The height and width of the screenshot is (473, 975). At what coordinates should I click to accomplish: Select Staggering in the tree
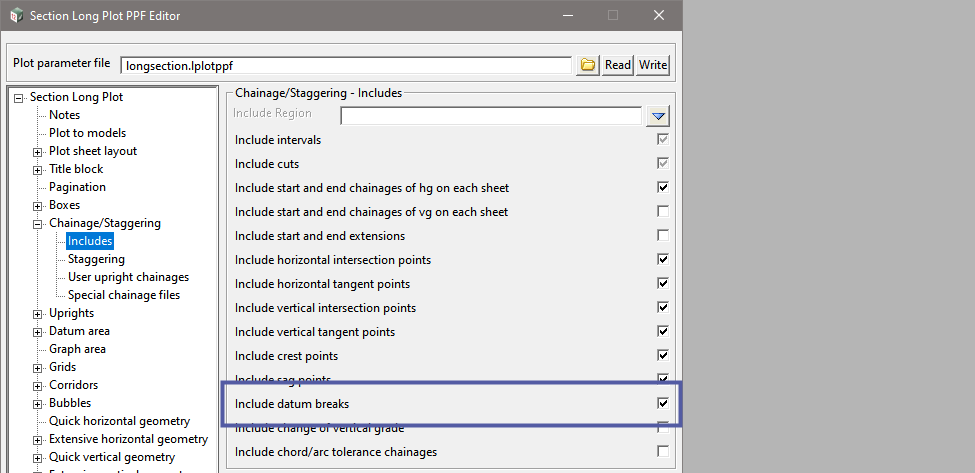[96, 259]
